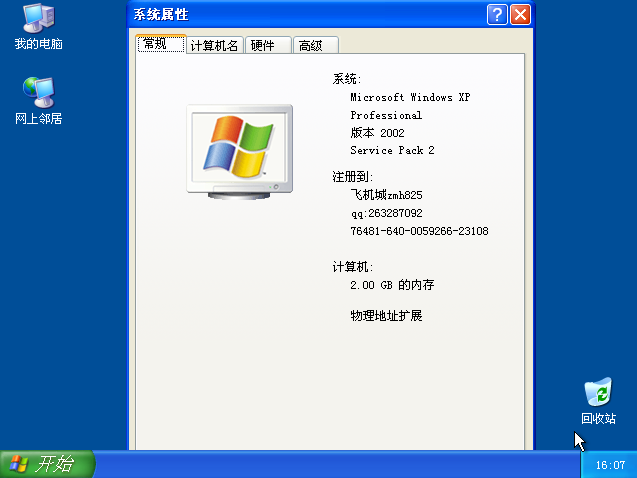Click the 飞机城zmh825 registered name
Screen dimensions: 637x478
click(386, 195)
